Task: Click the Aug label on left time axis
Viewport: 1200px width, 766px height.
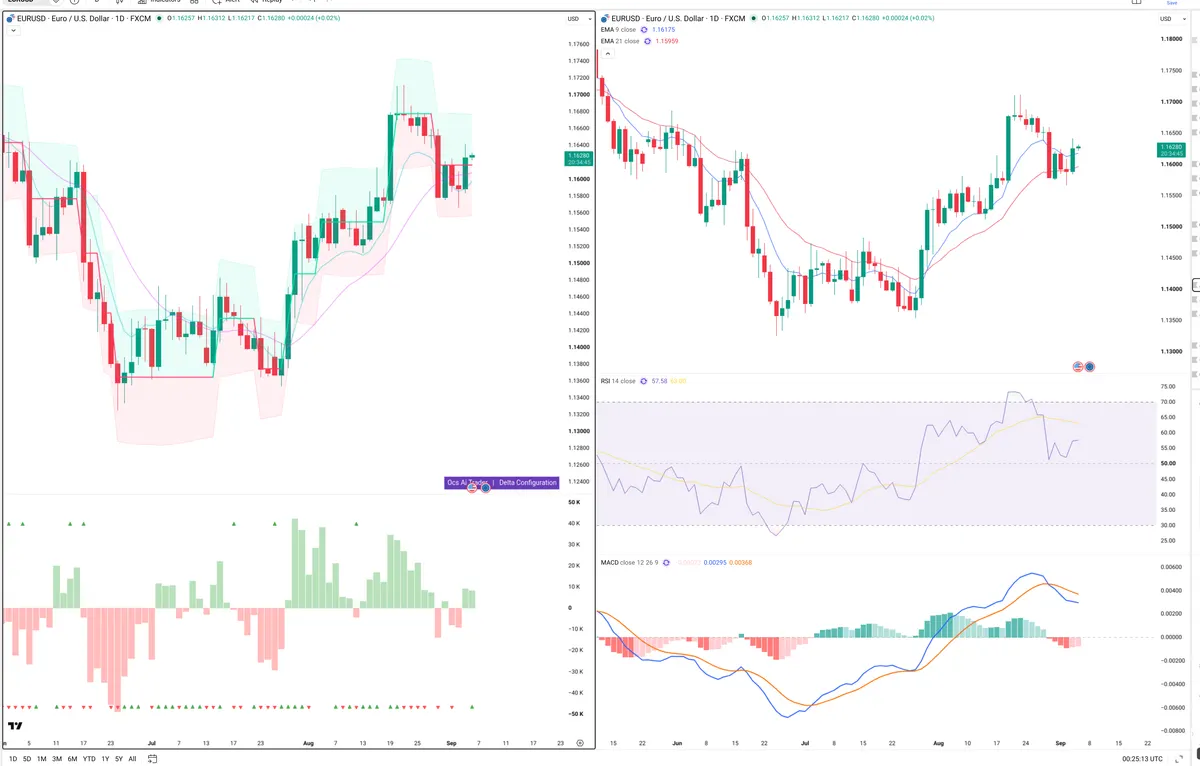Action: (306, 744)
